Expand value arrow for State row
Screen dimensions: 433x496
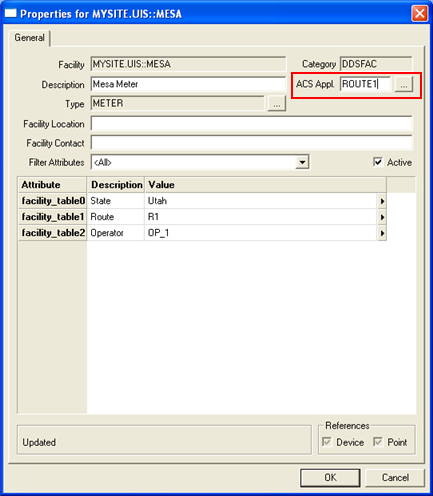pos(382,201)
